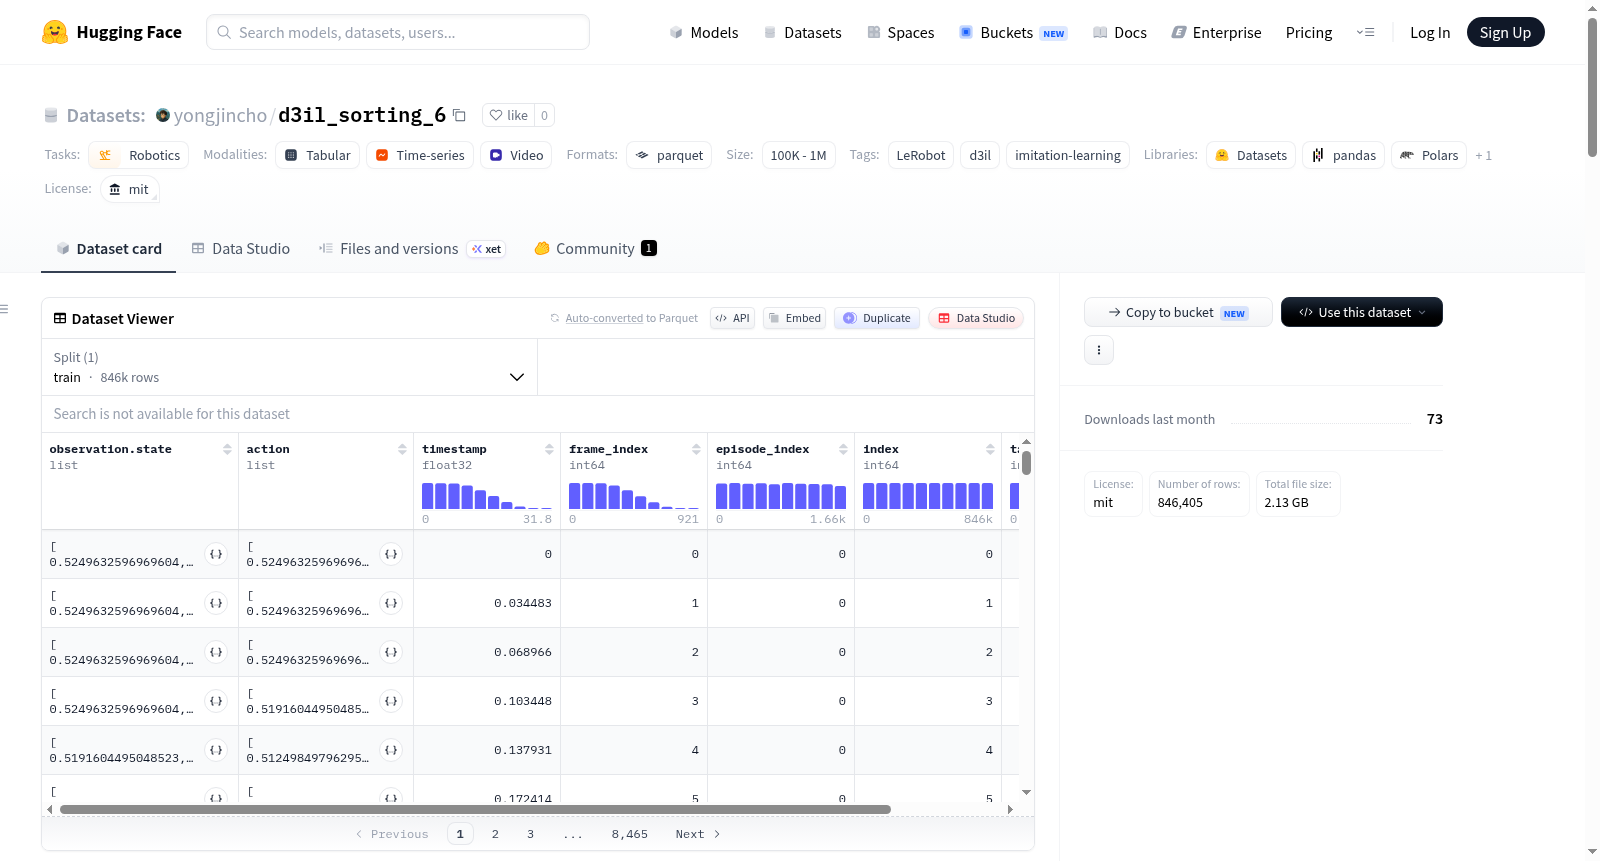Viewport: 1600px width, 861px height.
Task: Expand JSON in action row with timestamp 0.068966
Action: point(391,652)
